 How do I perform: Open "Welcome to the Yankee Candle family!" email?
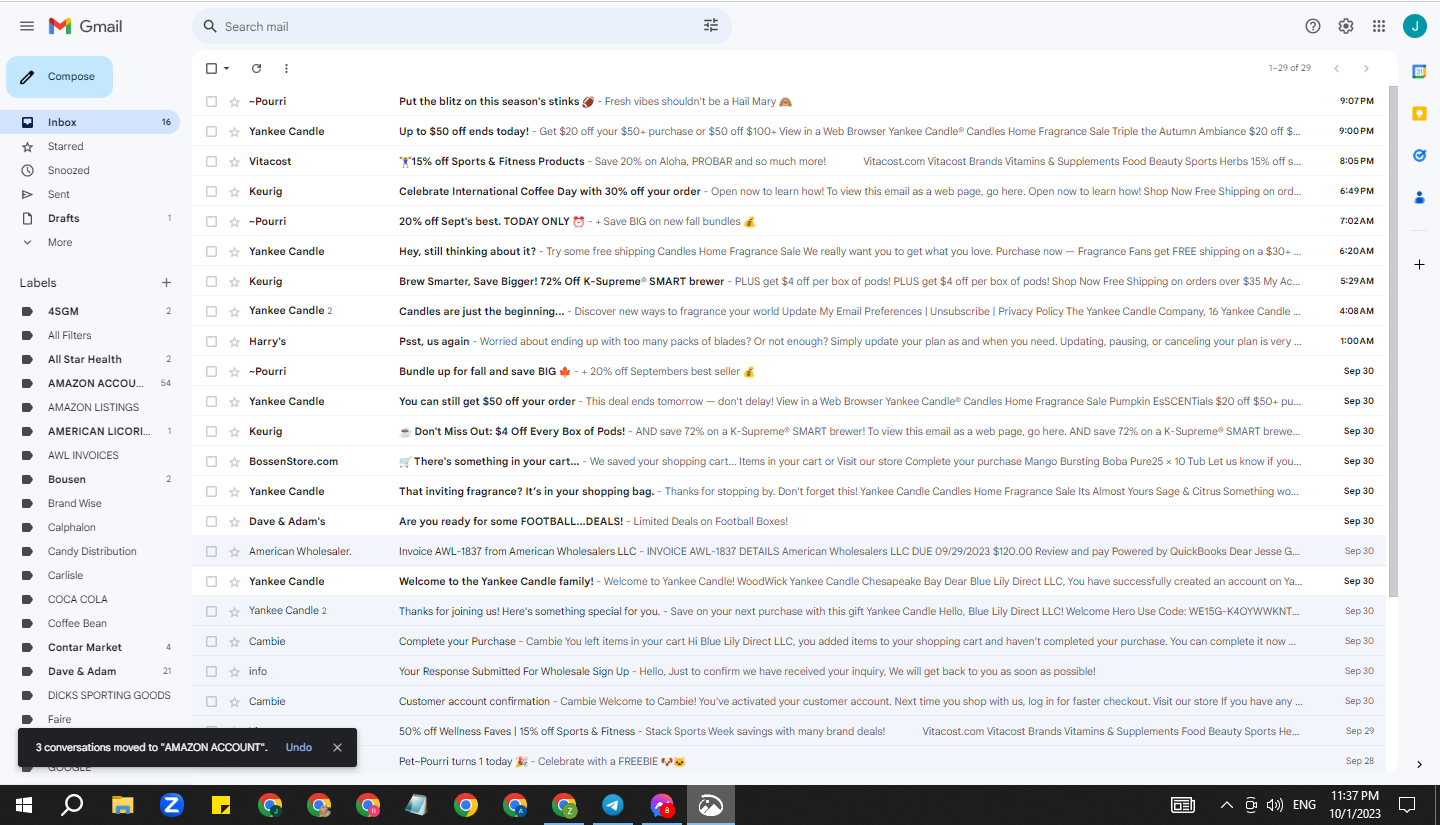click(790, 581)
